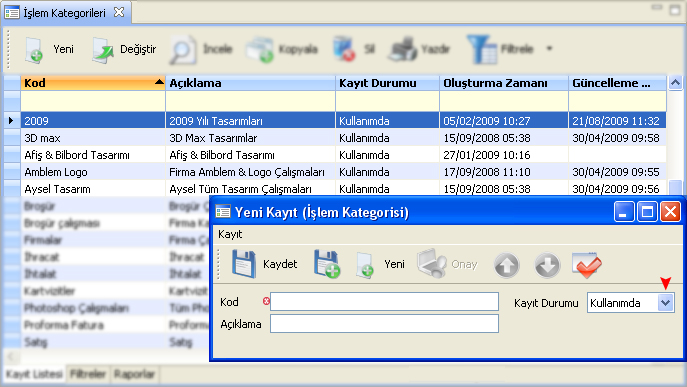Viewport: 687px width, 387px height.
Task: Click the save-and-new disk icon with plus
Action: (327, 264)
